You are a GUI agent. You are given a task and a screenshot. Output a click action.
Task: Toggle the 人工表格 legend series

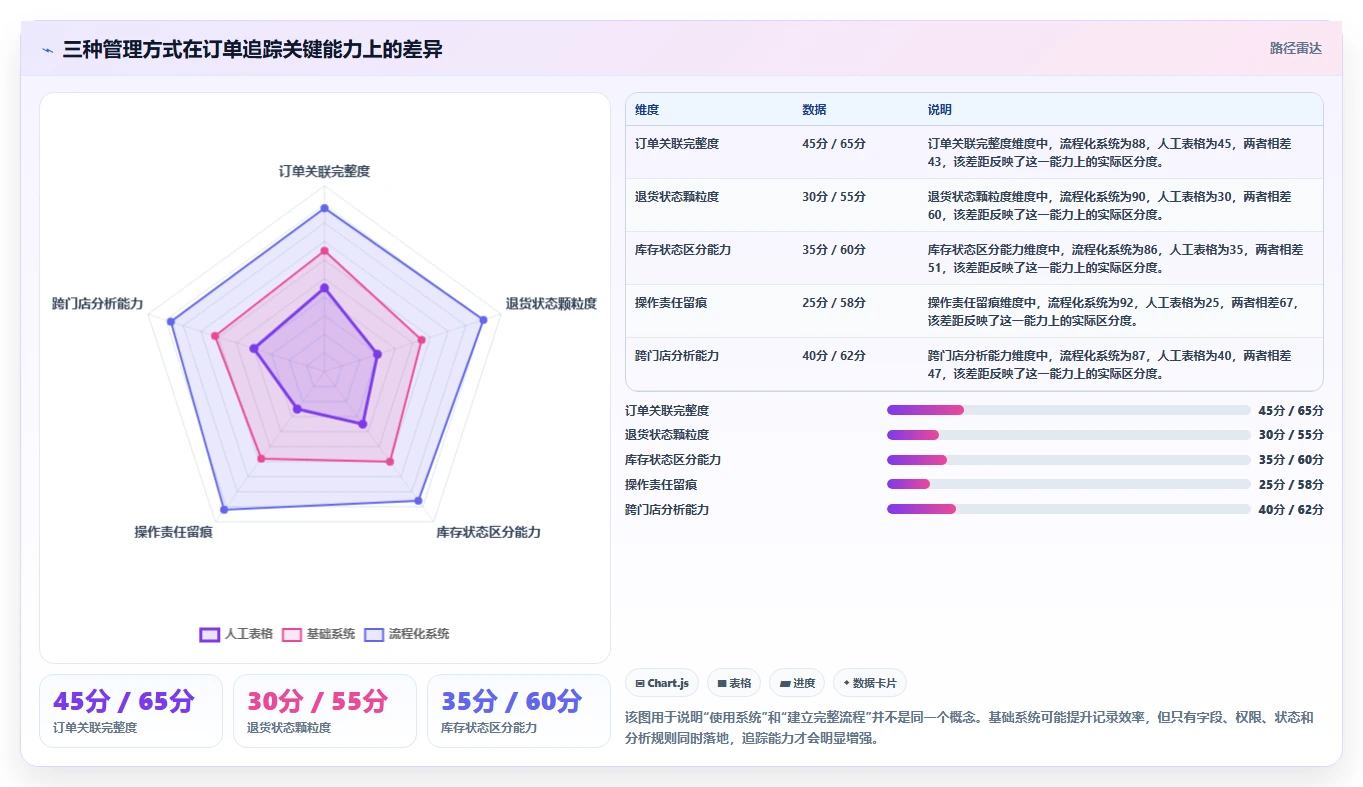tap(237, 634)
